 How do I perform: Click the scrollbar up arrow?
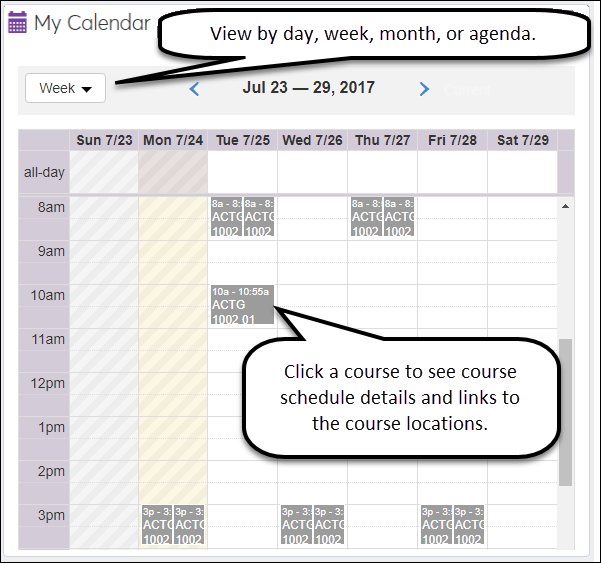tap(565, 206)
